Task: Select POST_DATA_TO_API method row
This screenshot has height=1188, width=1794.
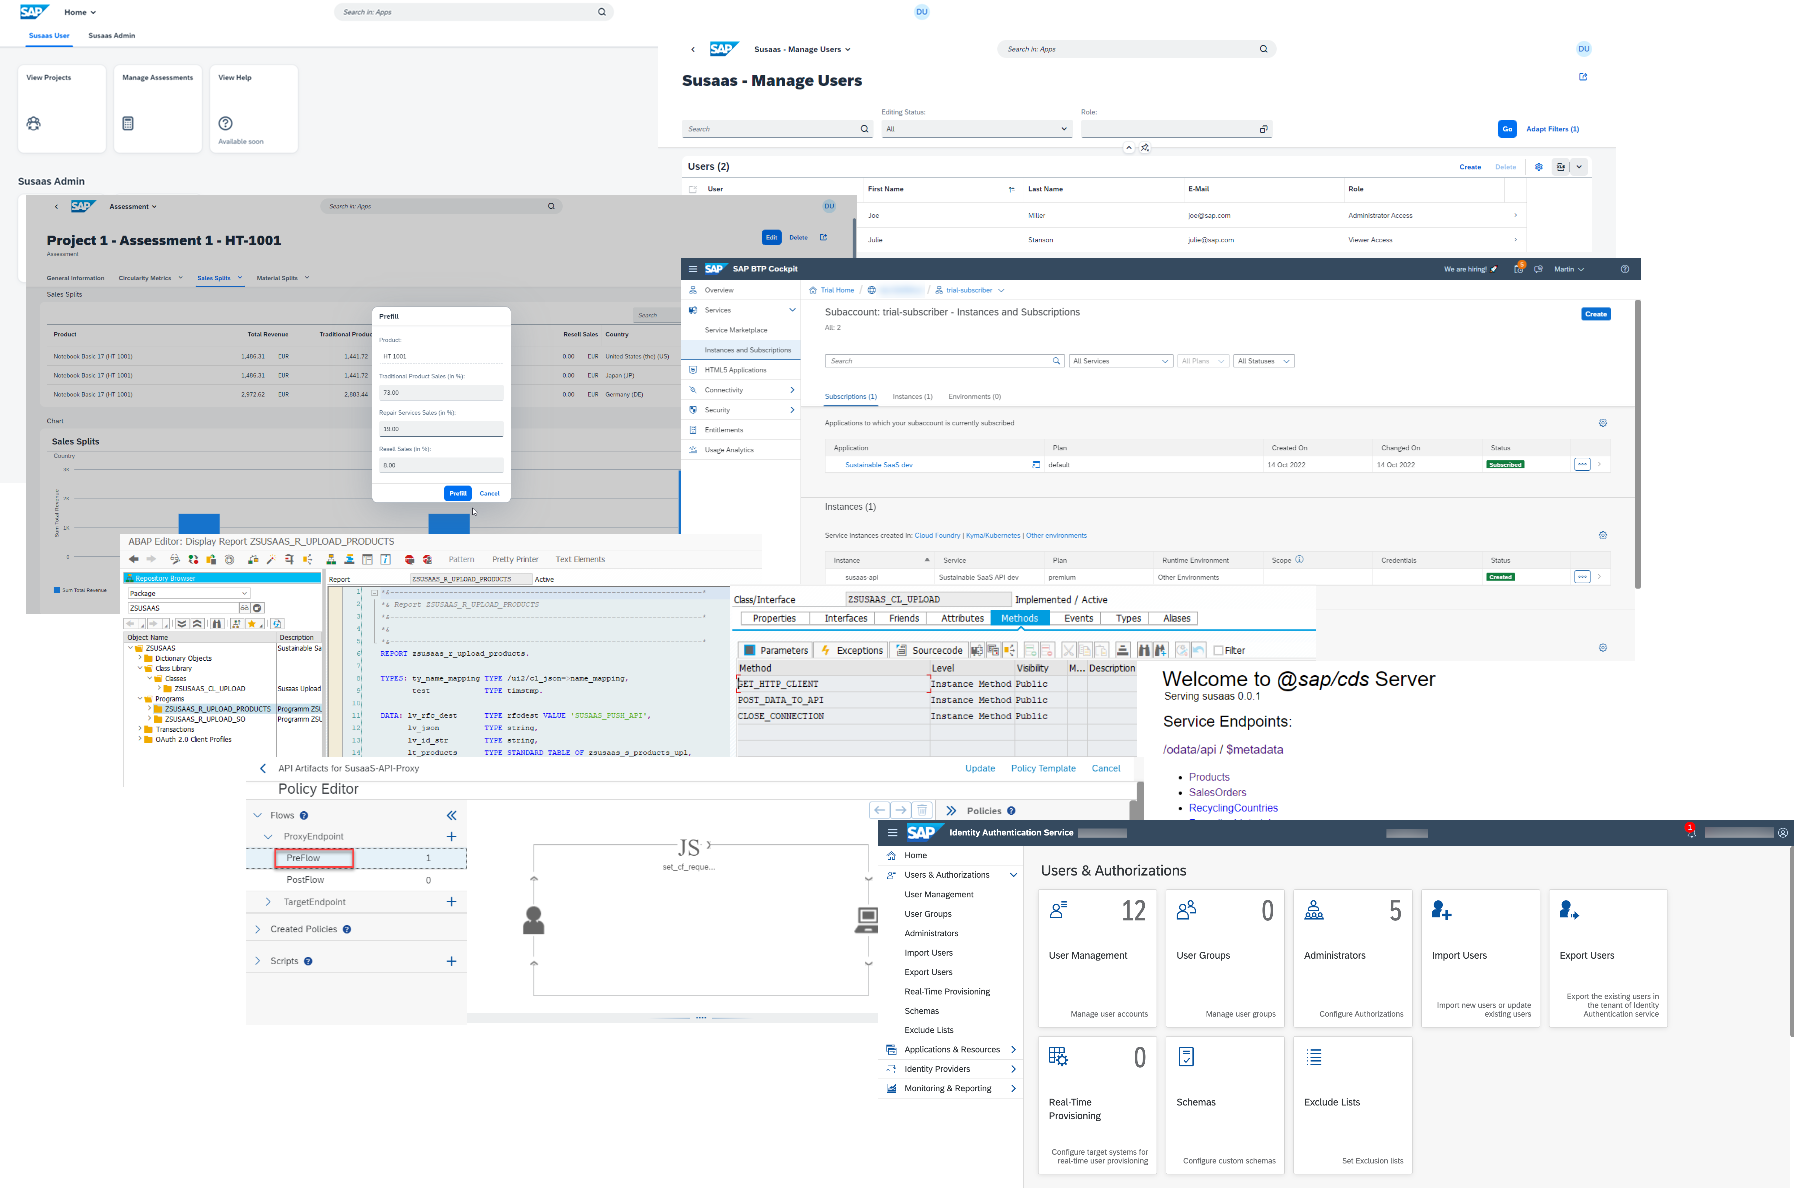Action: [936, 700]
